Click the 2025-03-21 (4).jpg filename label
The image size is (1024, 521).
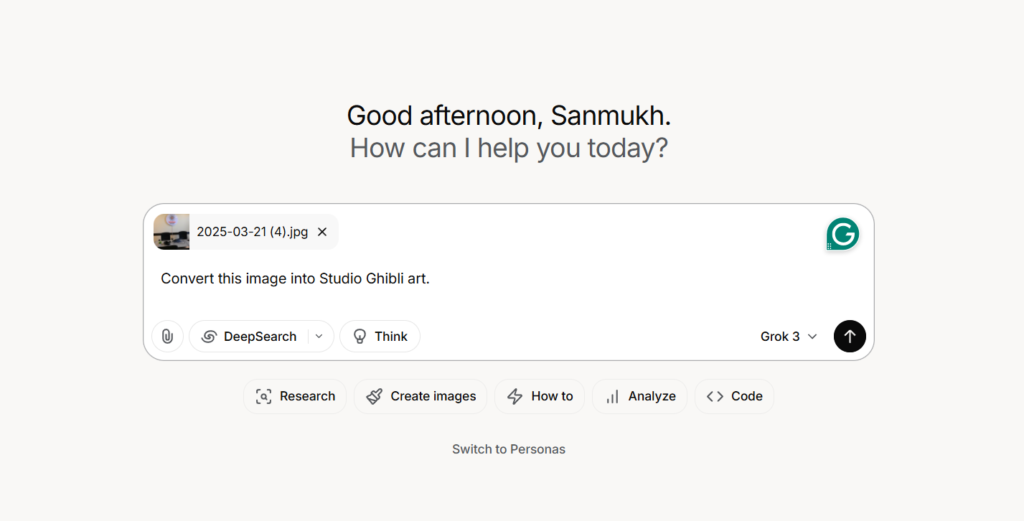coord(252,232)
